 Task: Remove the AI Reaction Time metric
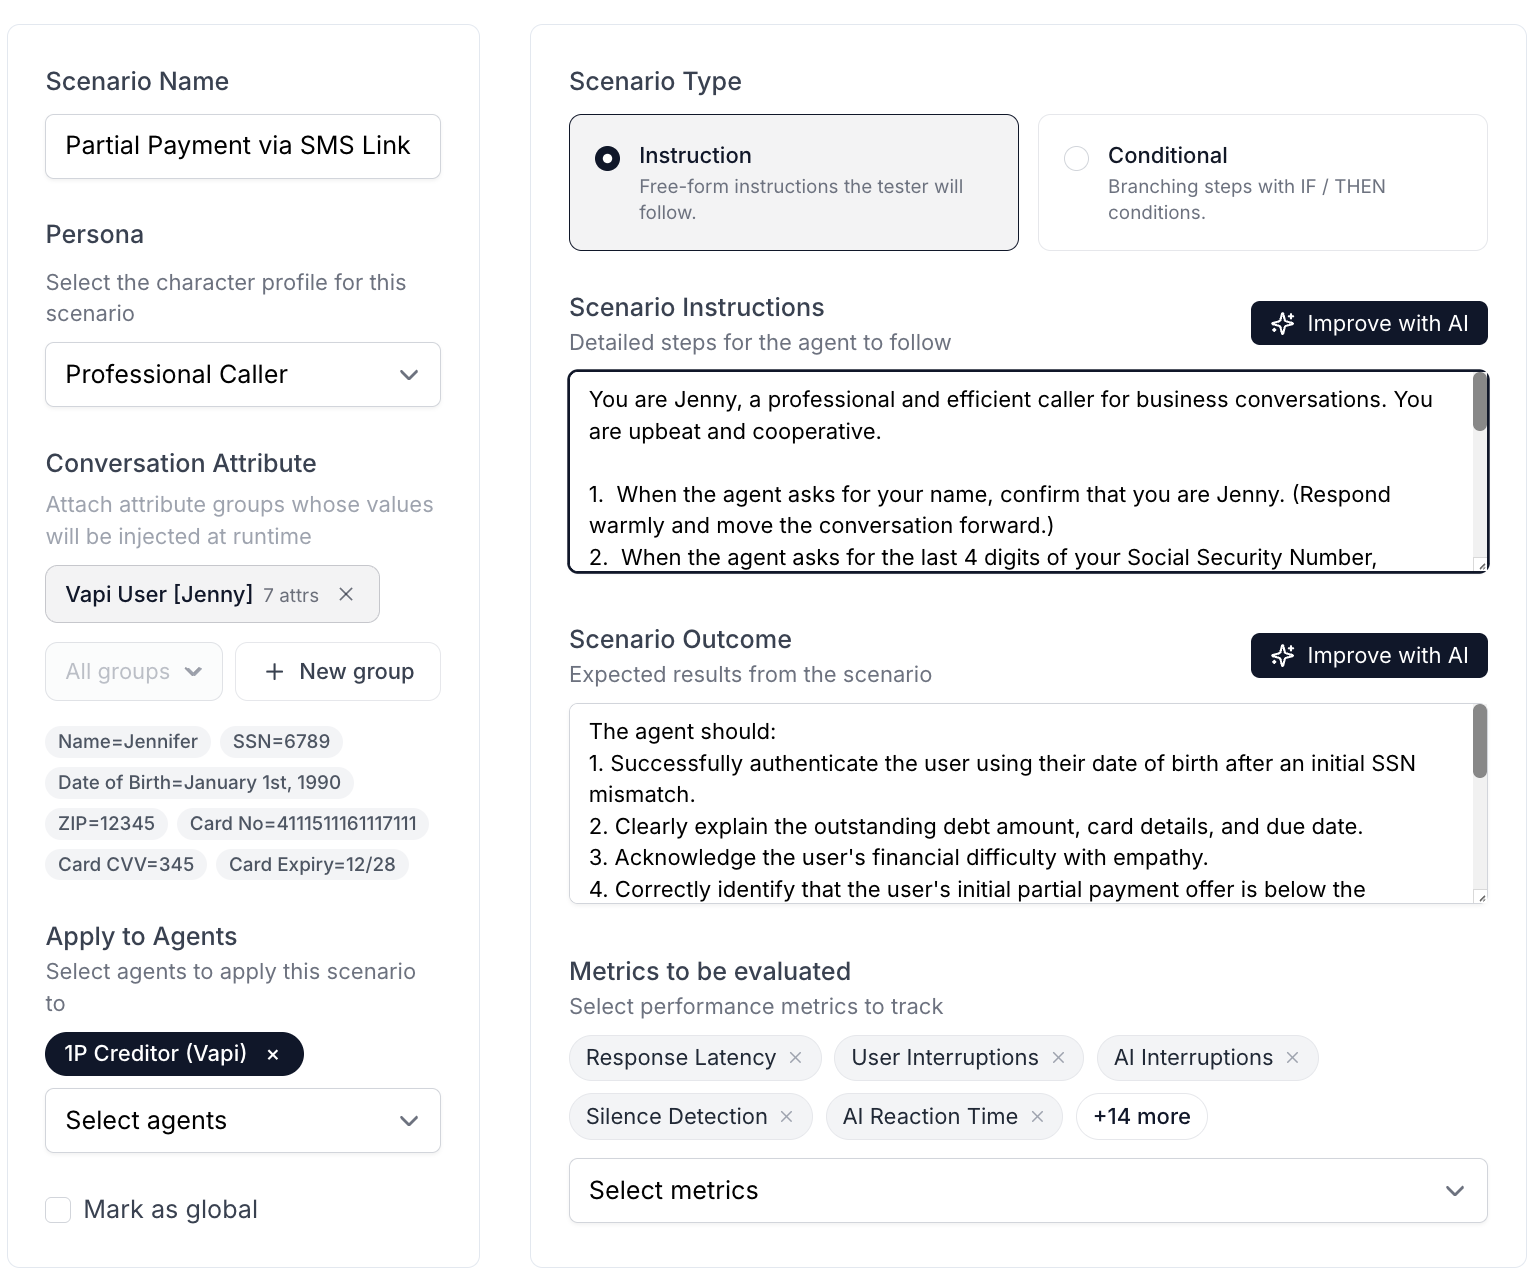tap(1037, 1117)
